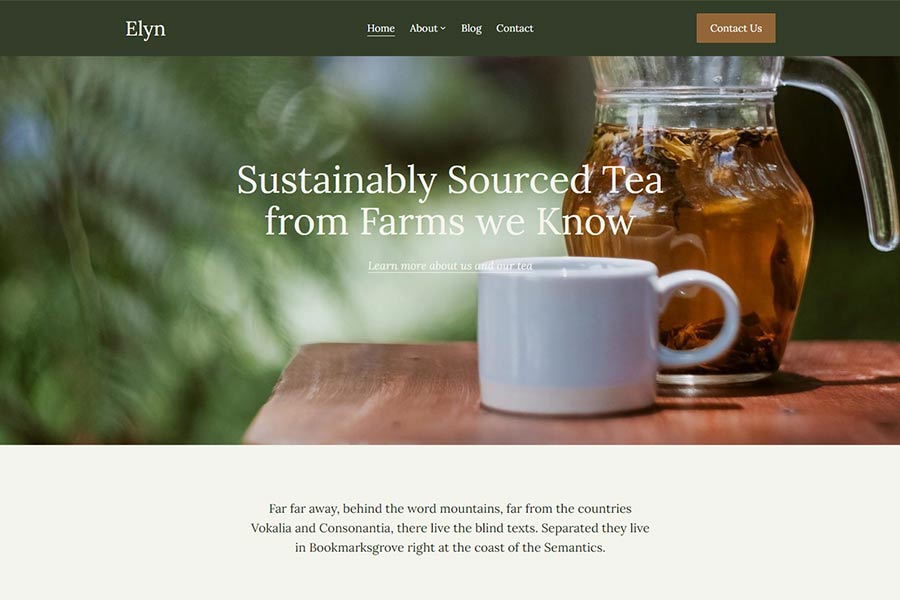Click the Far far away paragraph line
This screenshot has width=900, height=600.
click(x=450, y=509)
